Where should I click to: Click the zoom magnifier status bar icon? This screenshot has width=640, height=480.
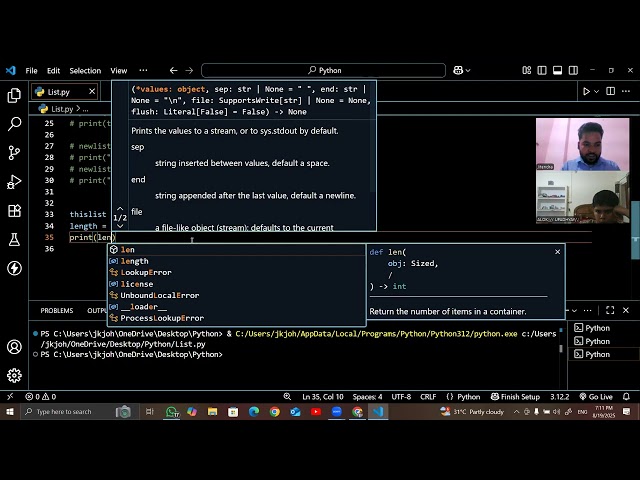tap(287, 397)
